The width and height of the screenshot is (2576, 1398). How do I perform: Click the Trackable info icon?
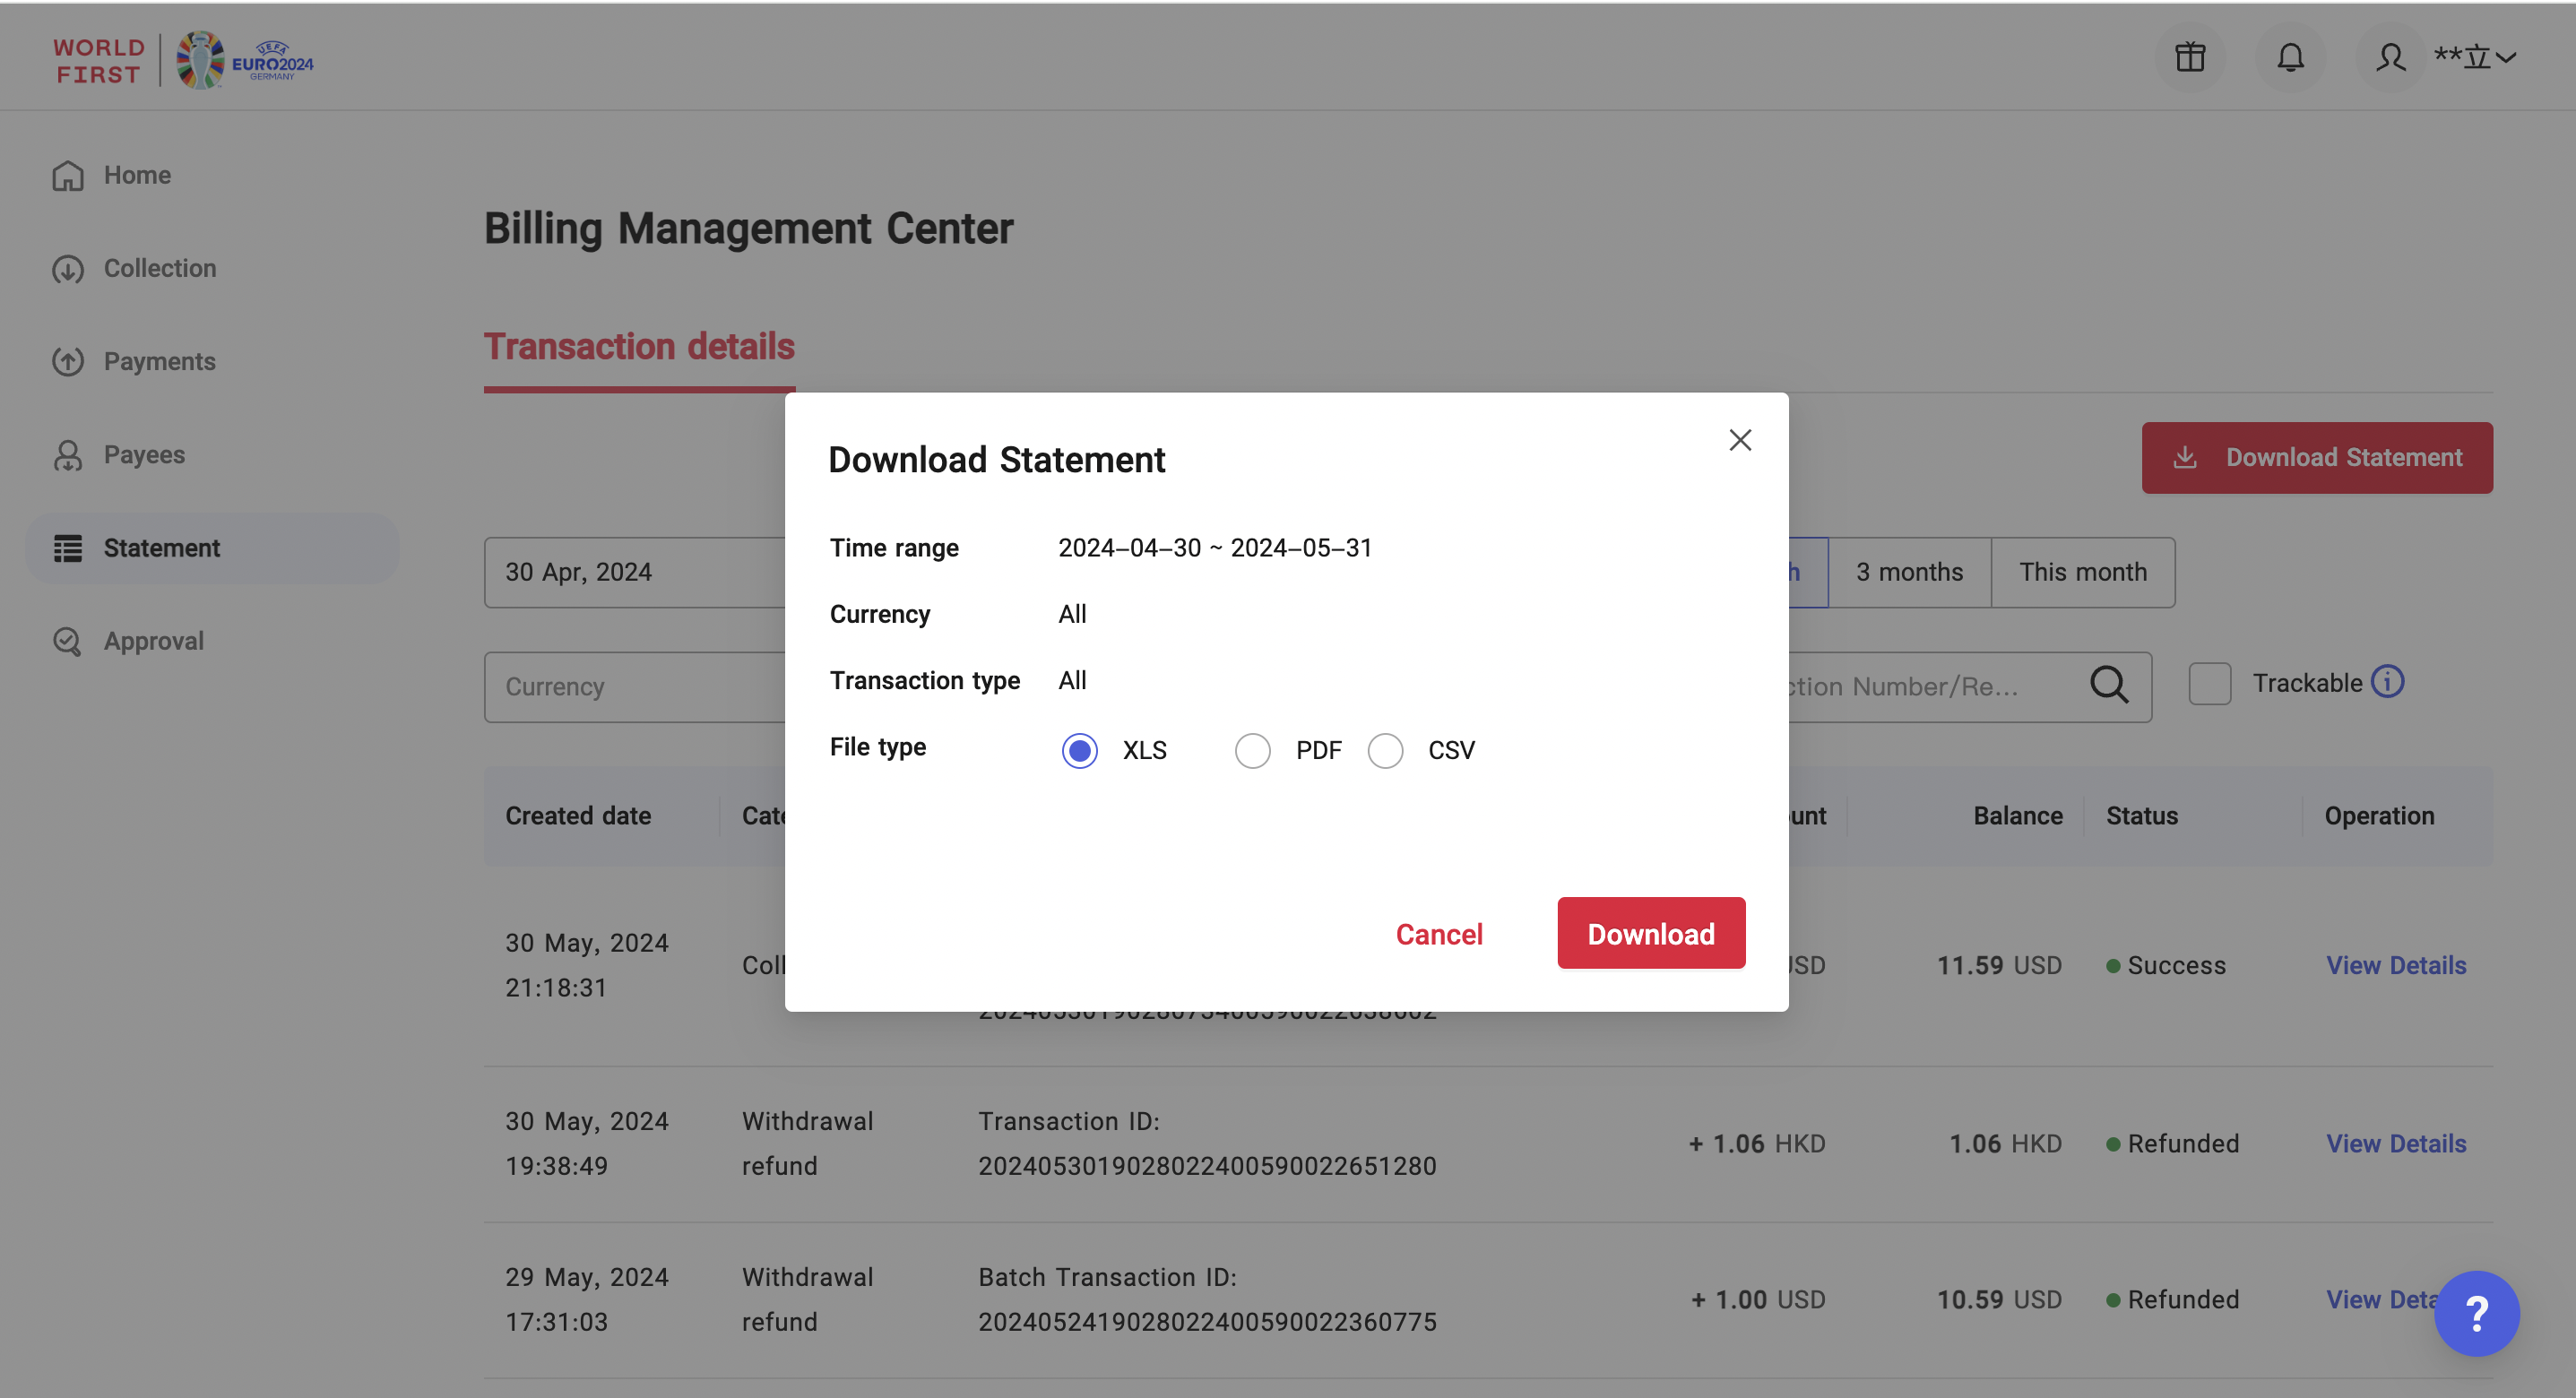(x=2388, y=682)
